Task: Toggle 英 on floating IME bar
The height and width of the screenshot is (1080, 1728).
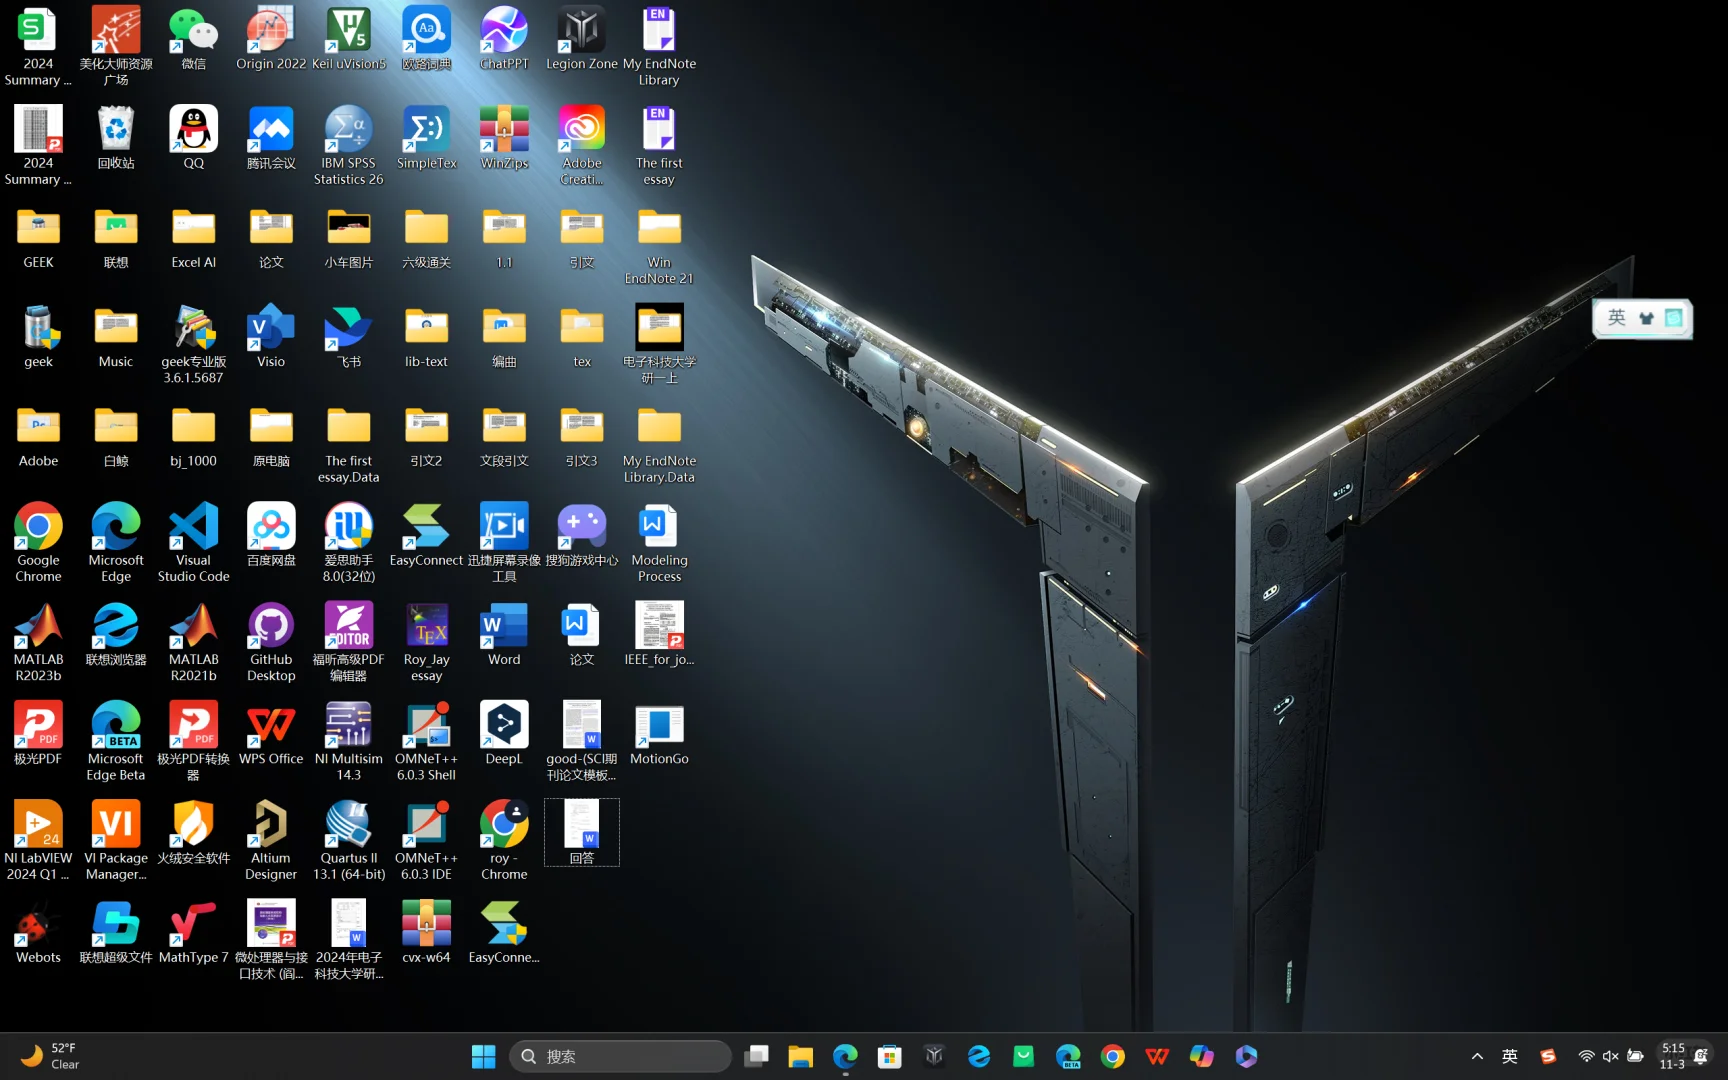Action: pos(1617,318)
